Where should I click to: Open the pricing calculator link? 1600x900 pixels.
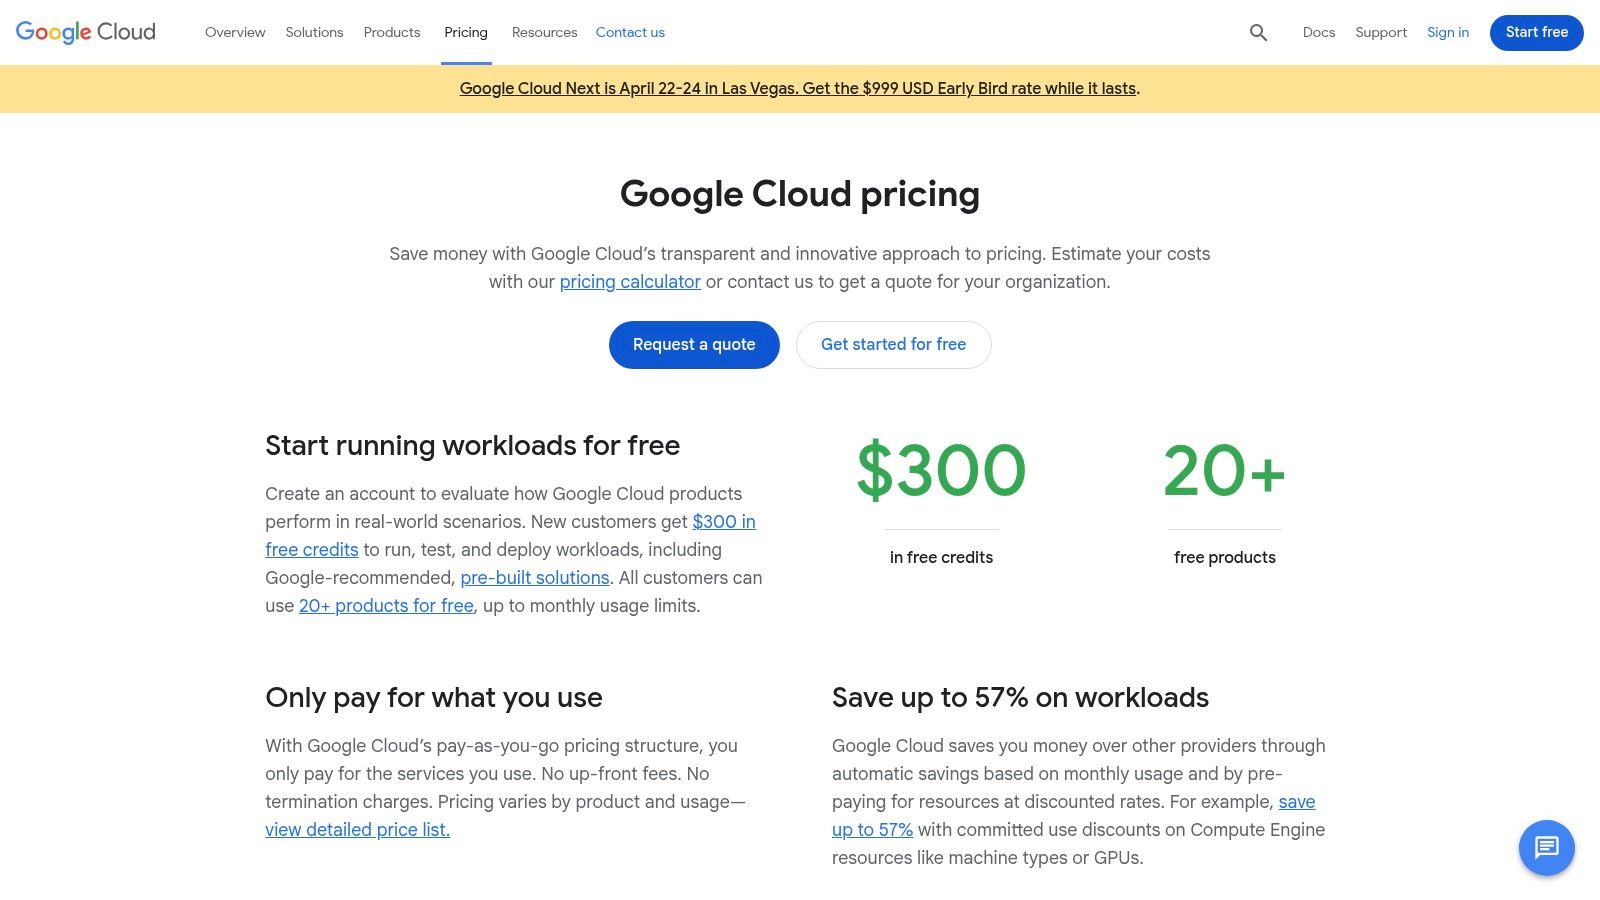pyautogui.click(x=629, y=281)
